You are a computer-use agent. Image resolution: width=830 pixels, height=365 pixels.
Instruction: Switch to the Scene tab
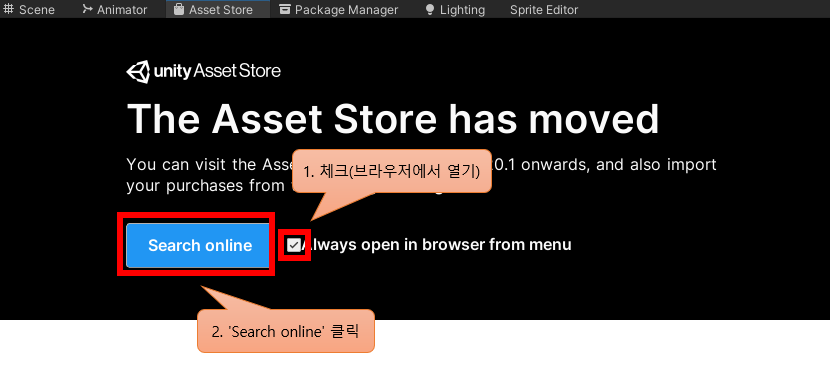click(x=30, y=9)
